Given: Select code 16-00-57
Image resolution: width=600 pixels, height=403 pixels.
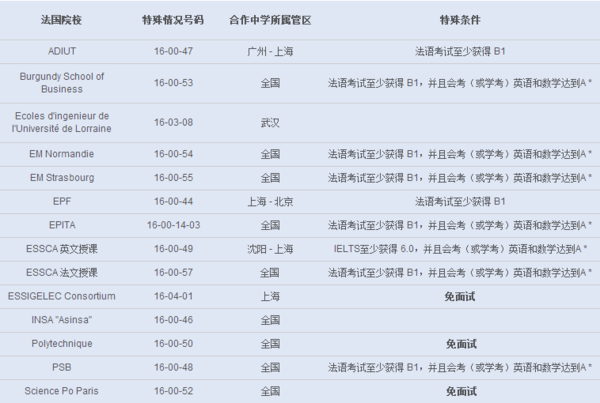Looking at the screenshot, I should pyautogui.click(x=173, y=272).
